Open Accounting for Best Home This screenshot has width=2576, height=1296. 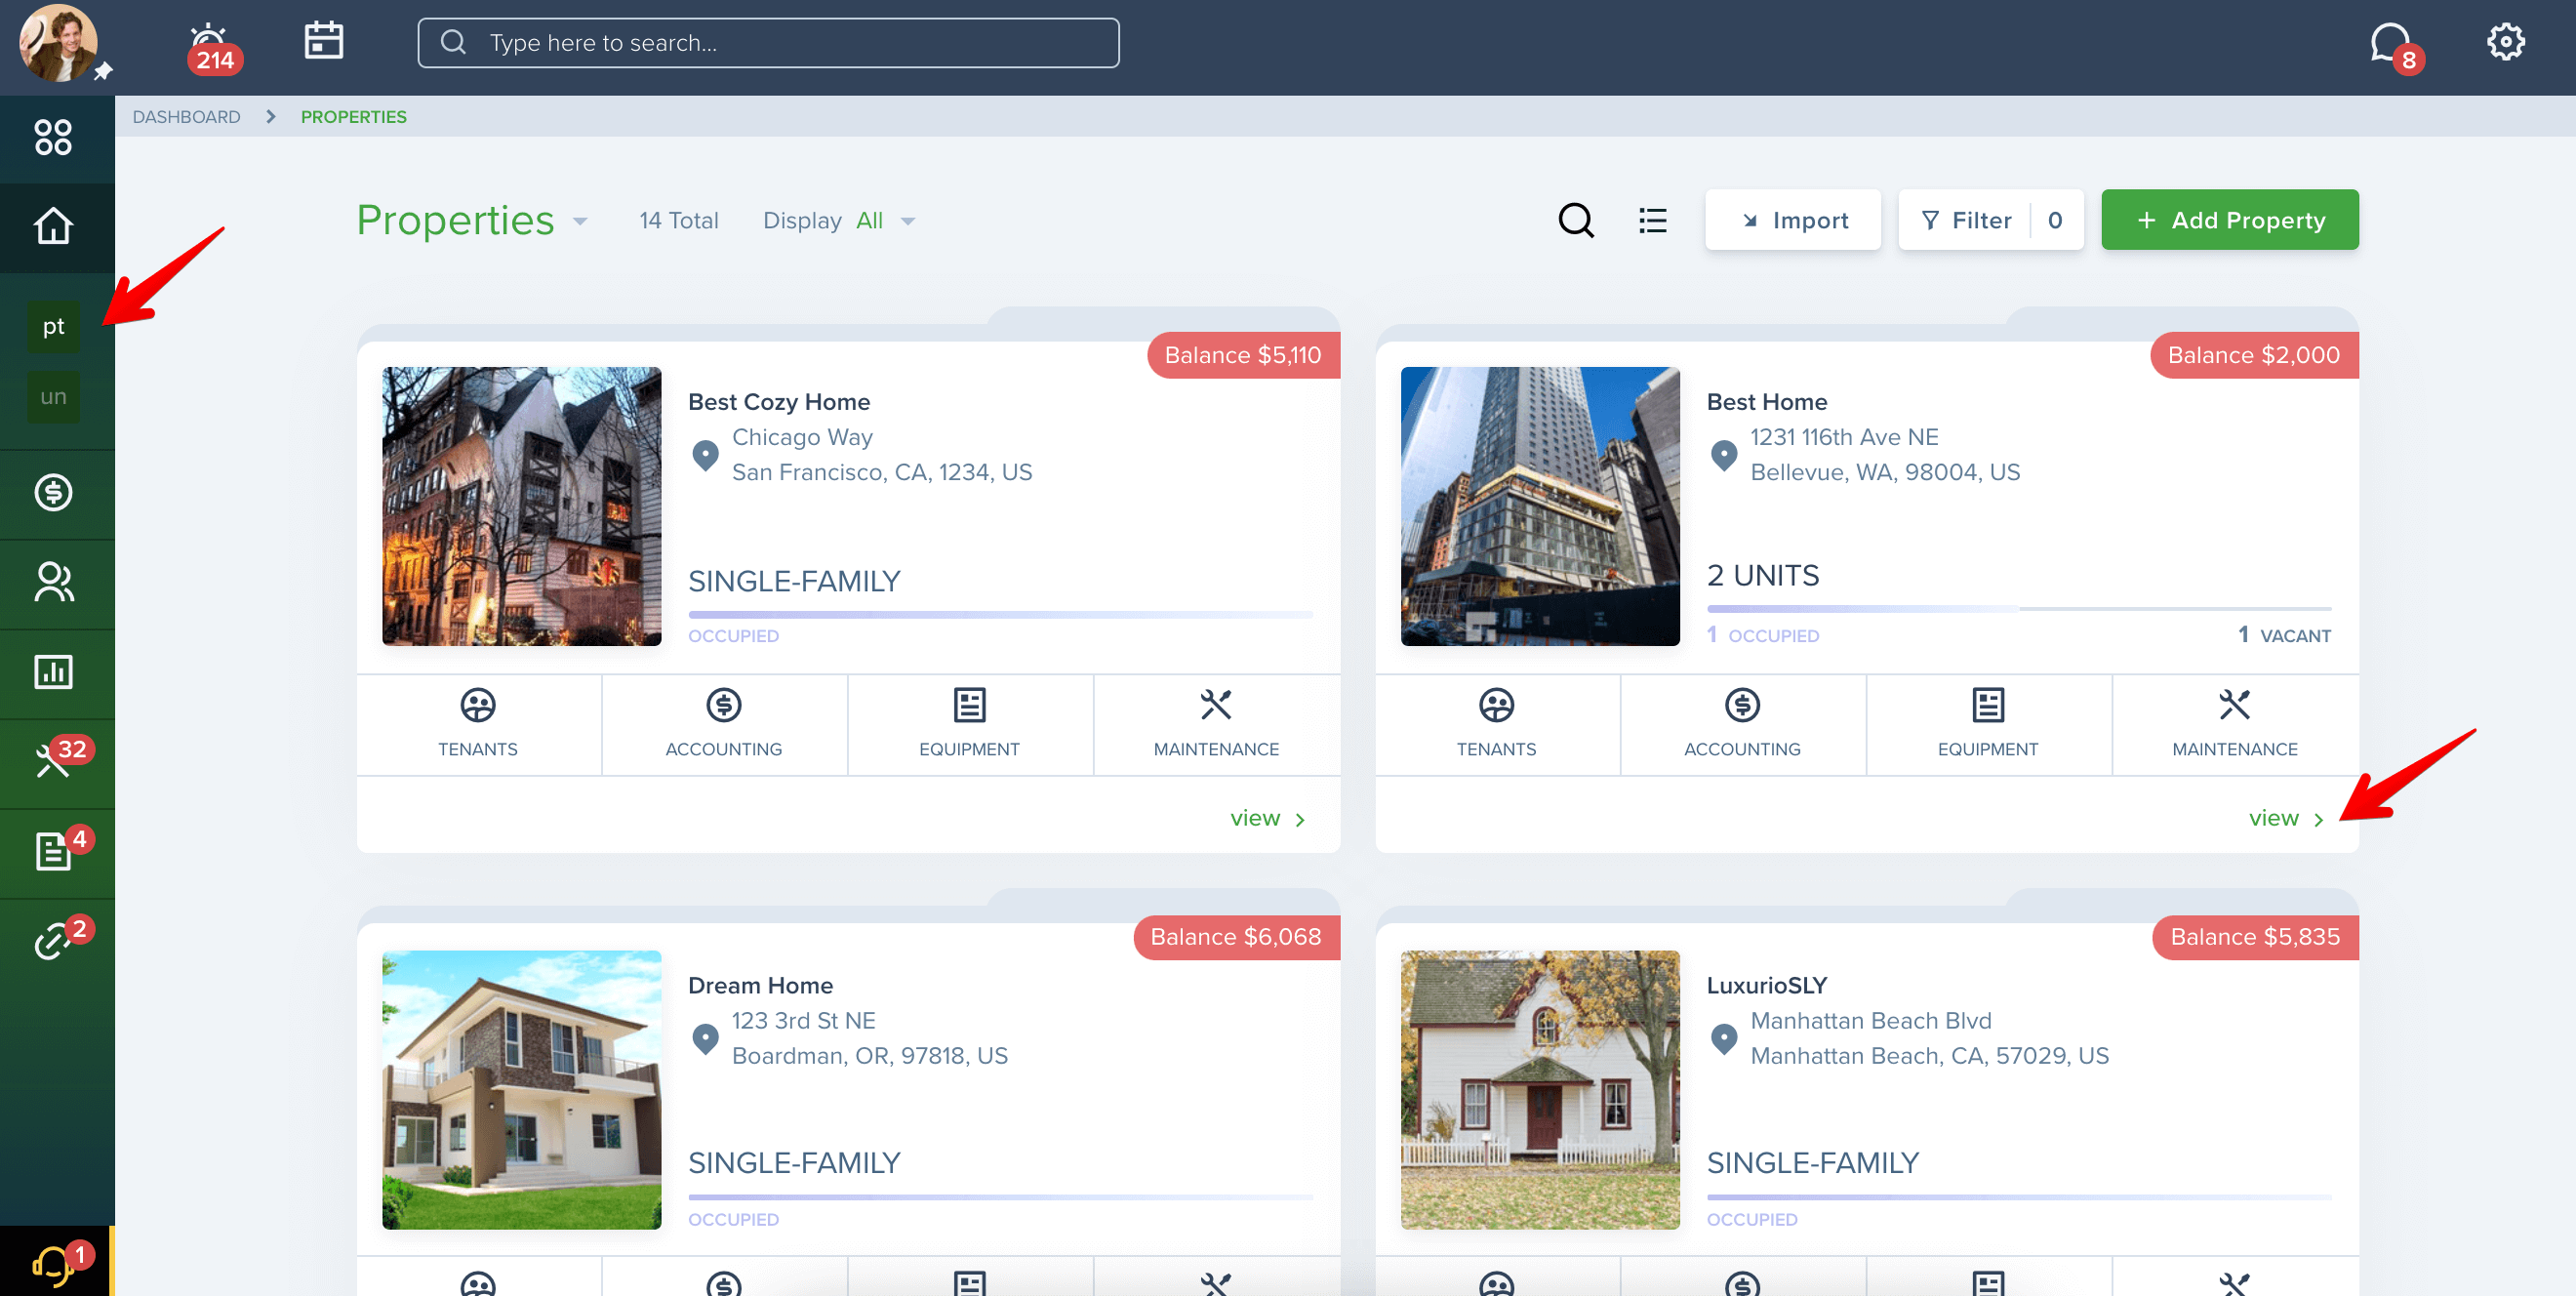coord(1743,724)
